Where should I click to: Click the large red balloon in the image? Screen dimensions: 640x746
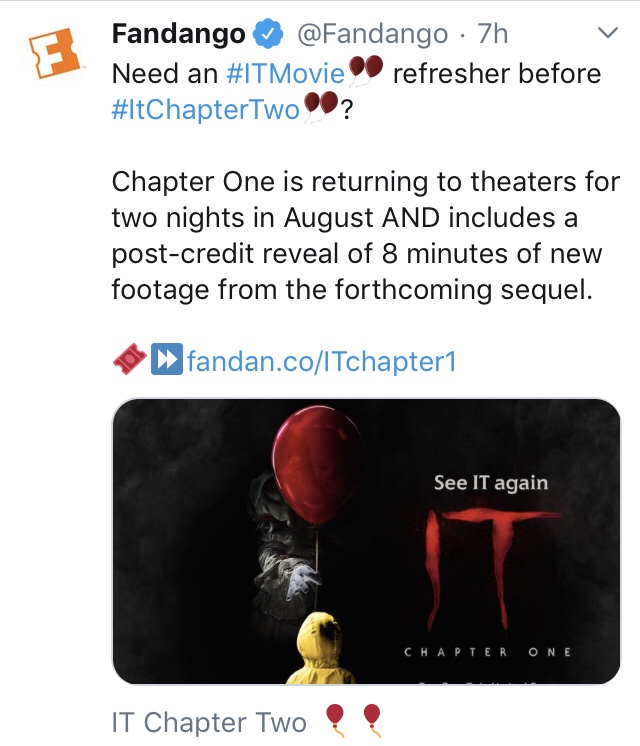pyautogui.click(x=317, y=465)
